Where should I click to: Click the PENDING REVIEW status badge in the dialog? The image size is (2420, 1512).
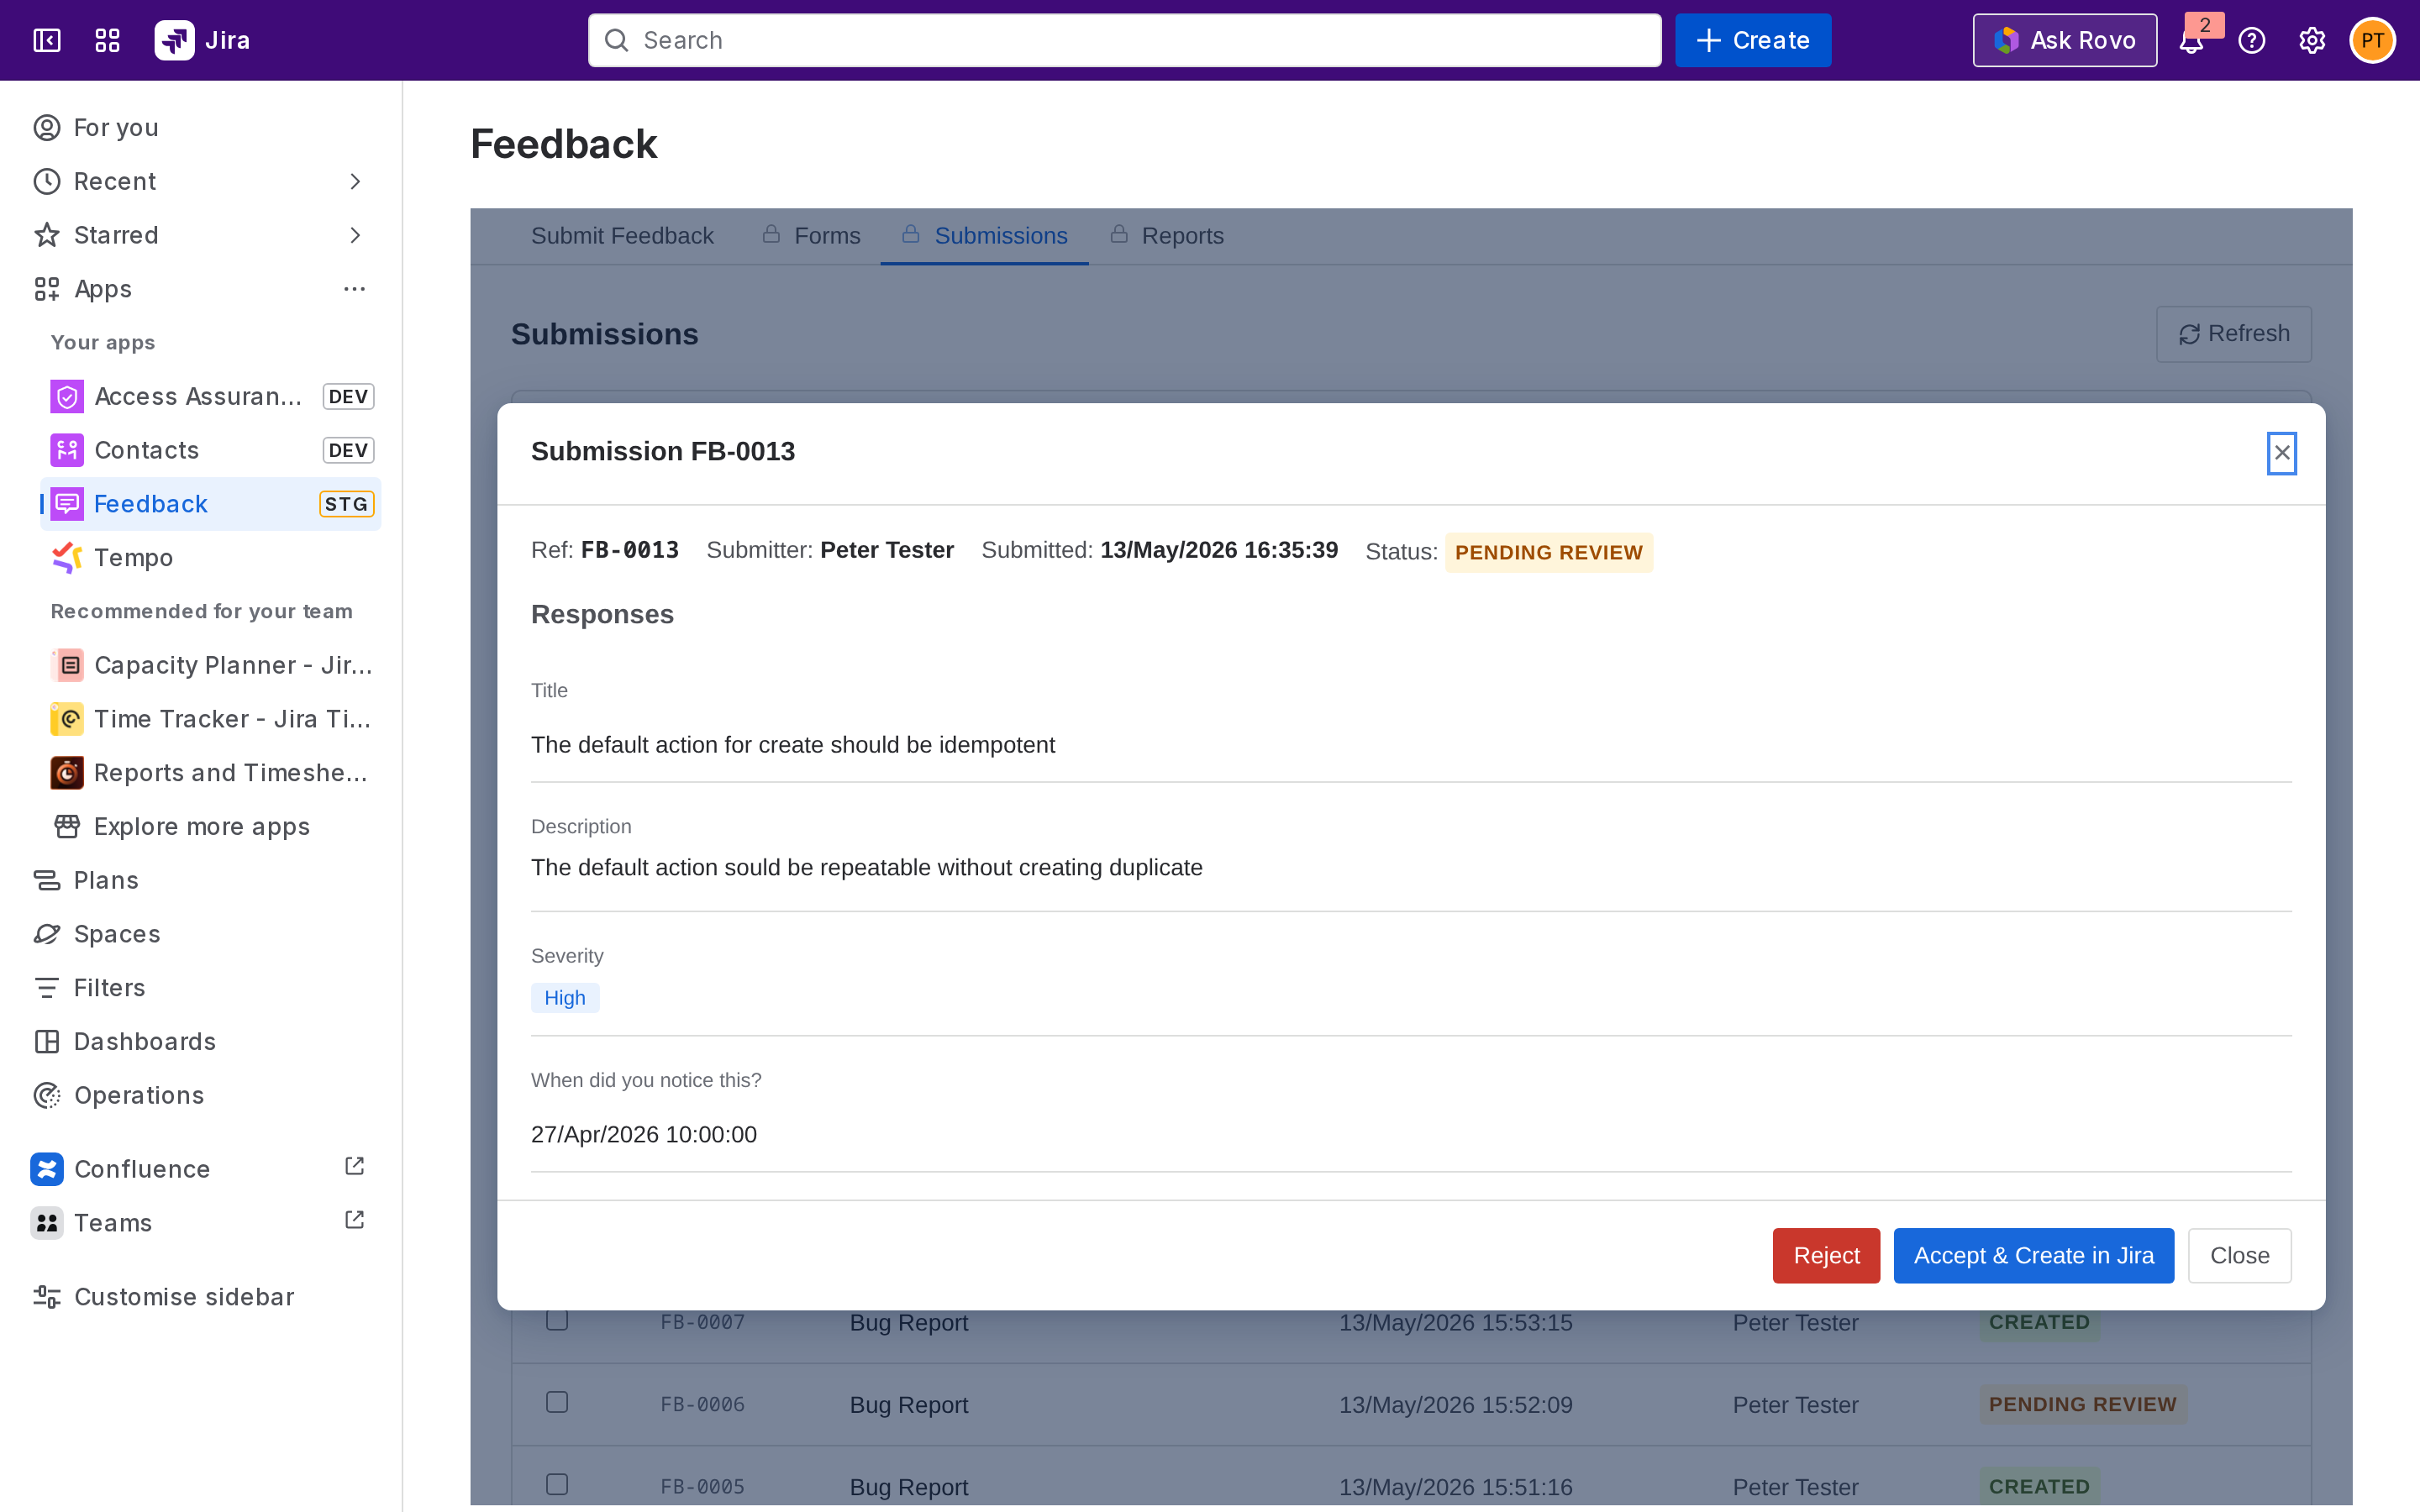pyautogui.click(x=1548, y=553)
